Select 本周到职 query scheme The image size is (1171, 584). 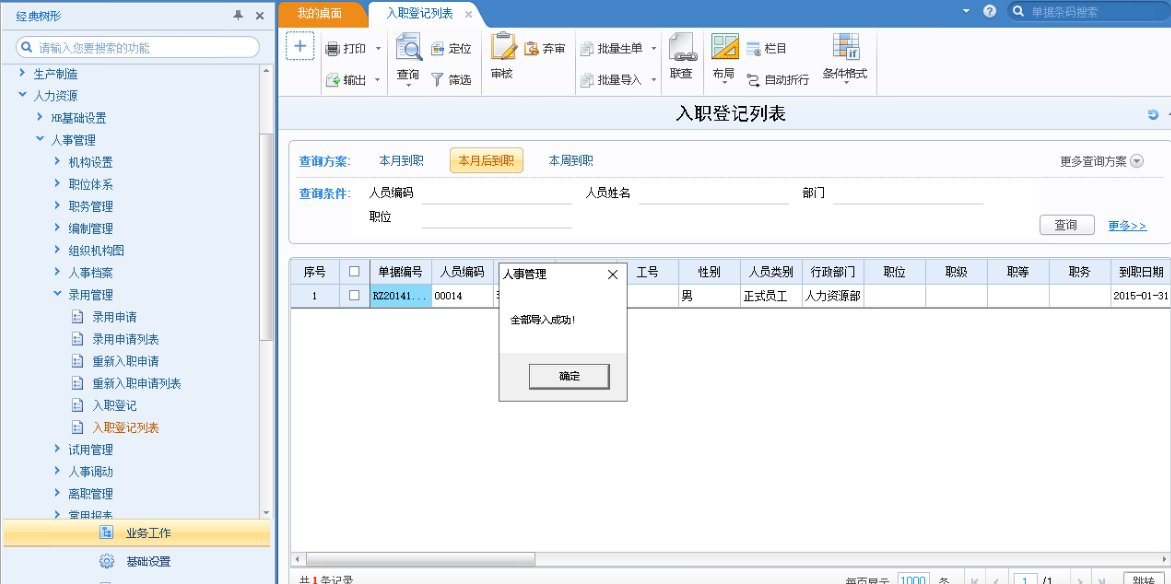(571, 160)
